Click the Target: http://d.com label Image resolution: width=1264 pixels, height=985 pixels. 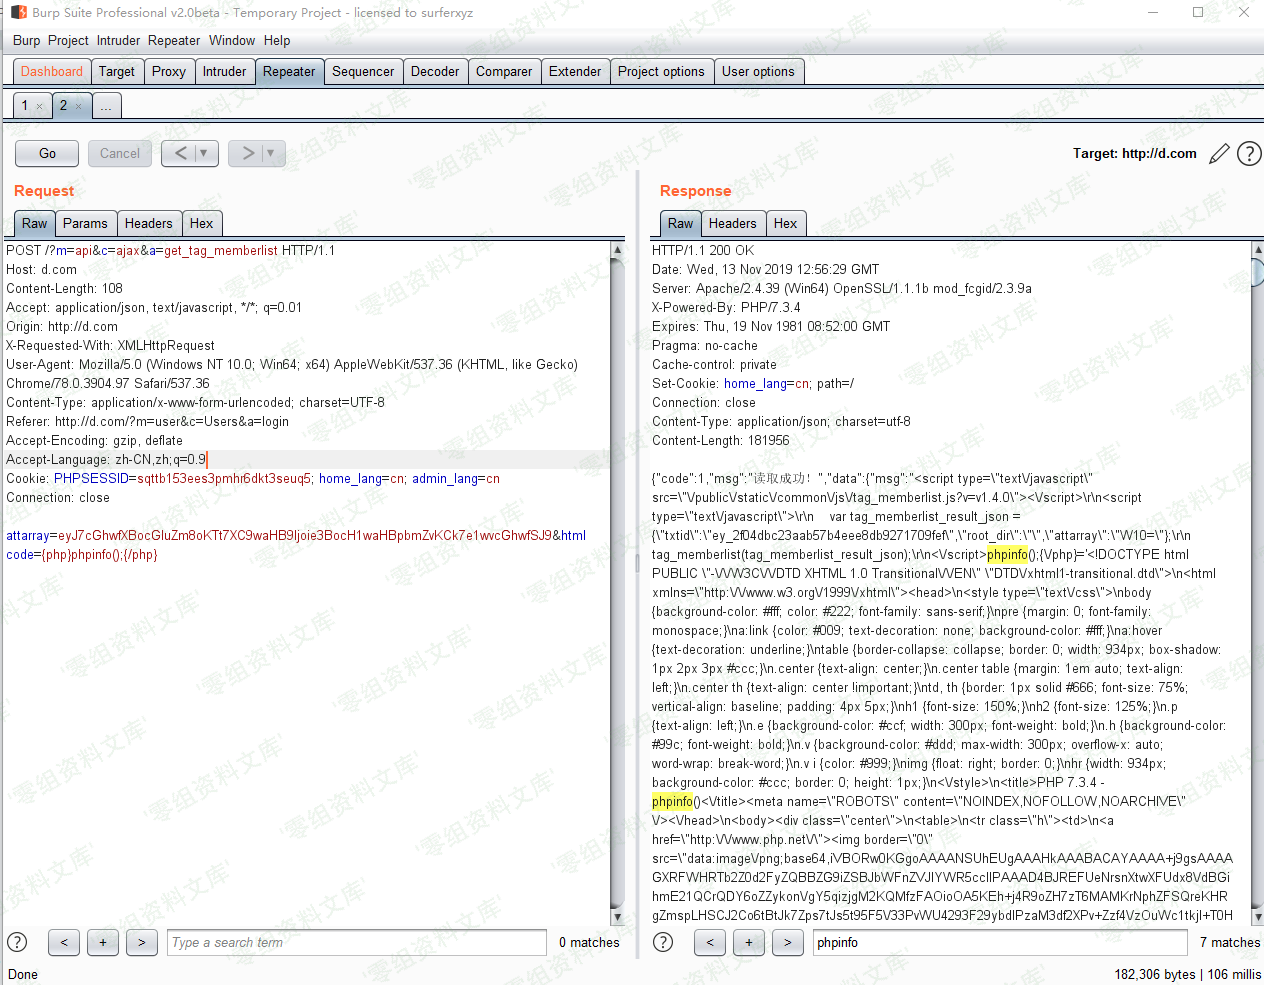click(x=1135, y=153)
